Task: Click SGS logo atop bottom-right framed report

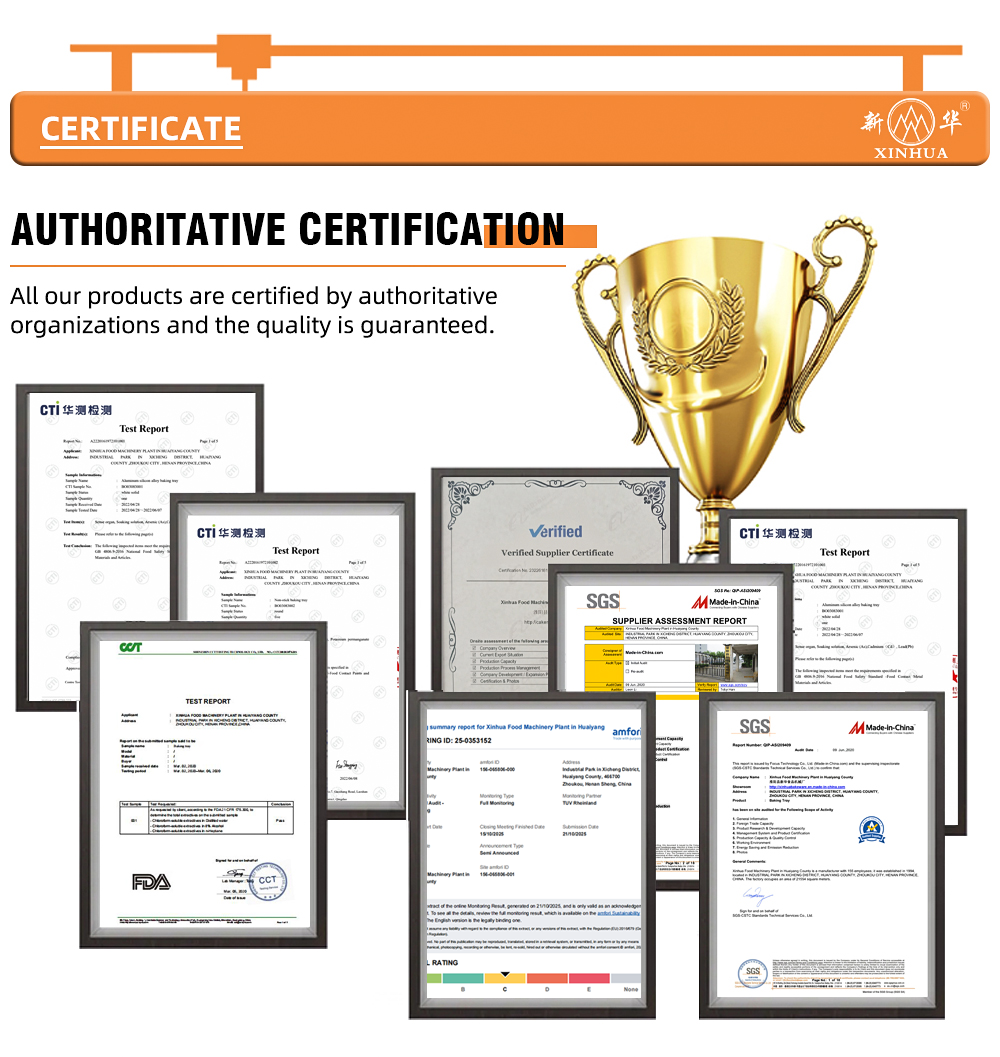Action: pyautogui.click(x=755, y=727)
